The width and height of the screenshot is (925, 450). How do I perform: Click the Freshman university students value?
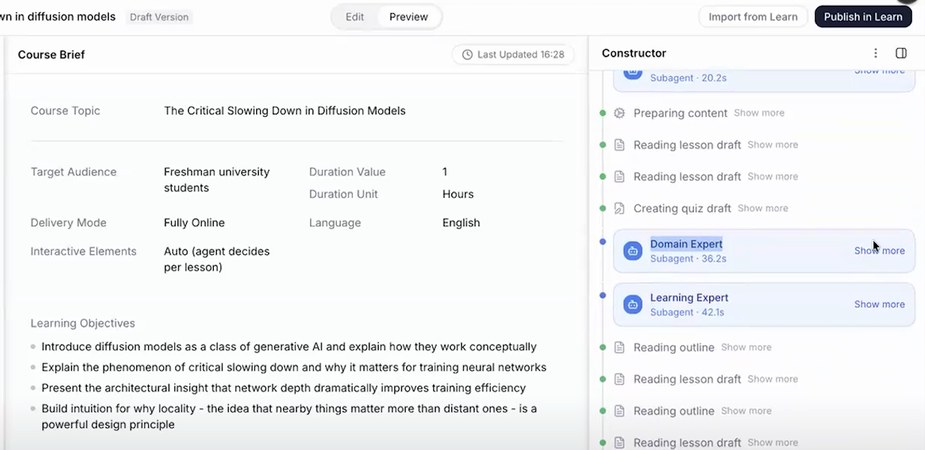[x=217, y=180]
